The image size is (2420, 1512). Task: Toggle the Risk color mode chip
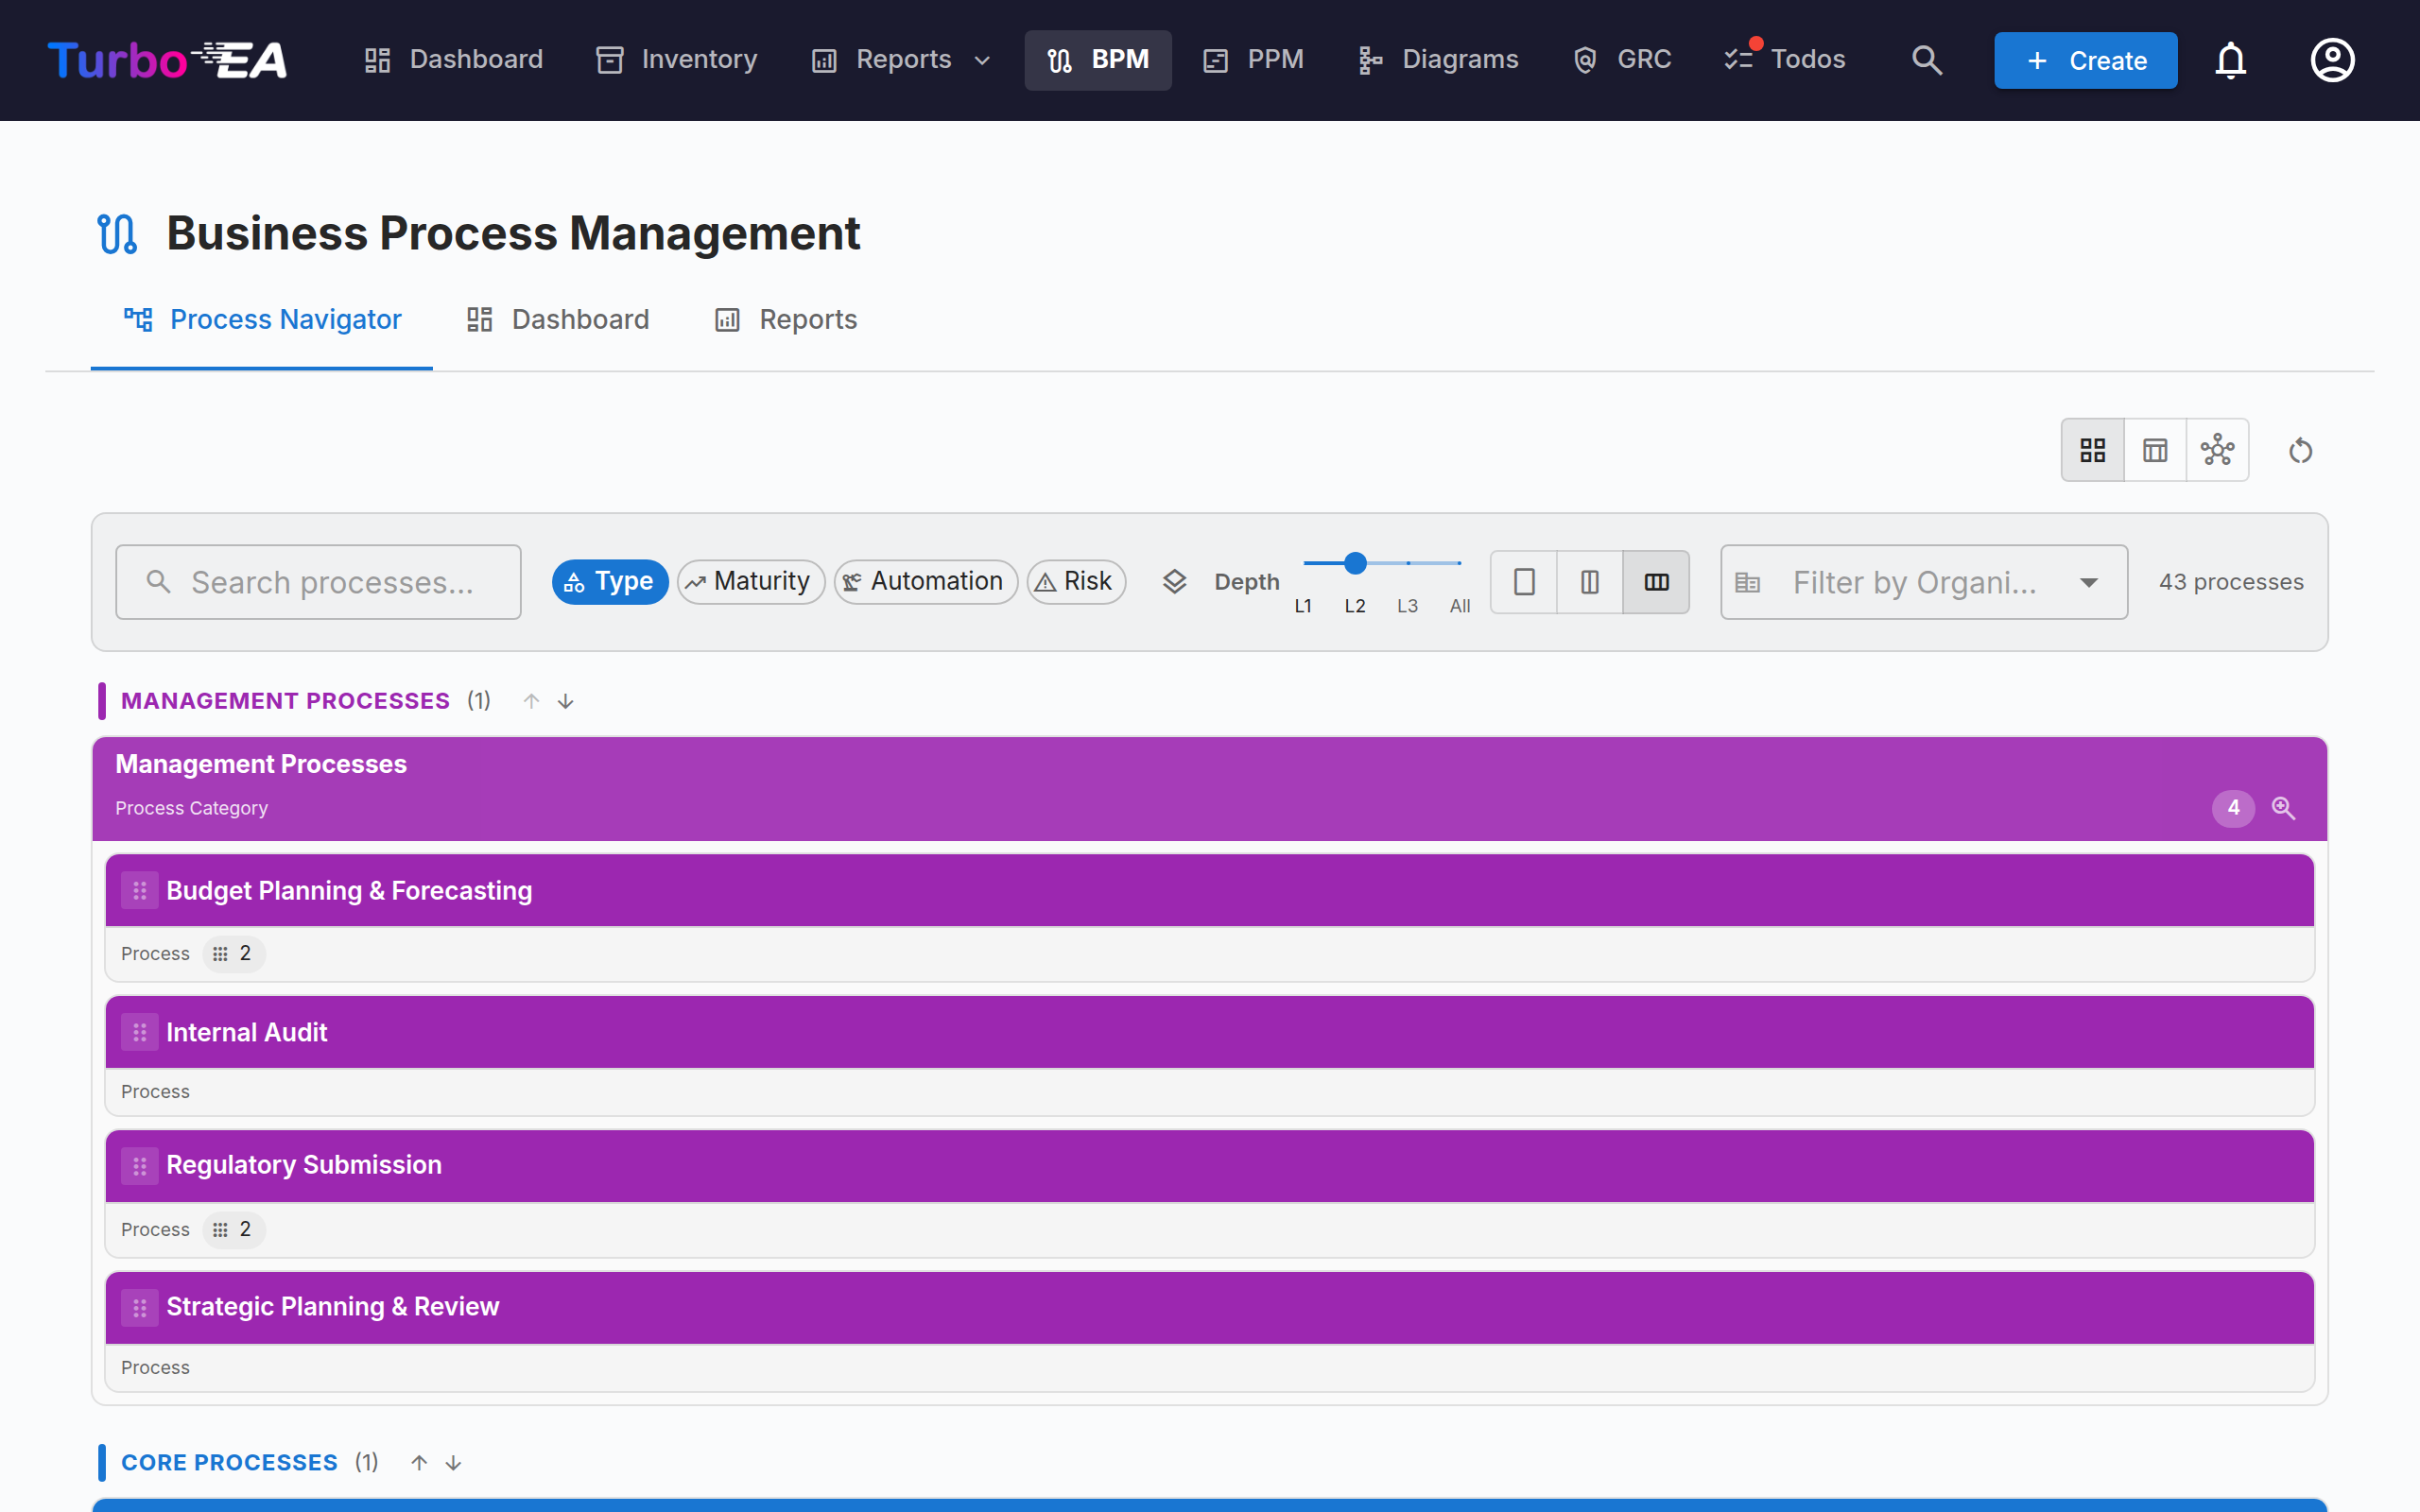1076,582
